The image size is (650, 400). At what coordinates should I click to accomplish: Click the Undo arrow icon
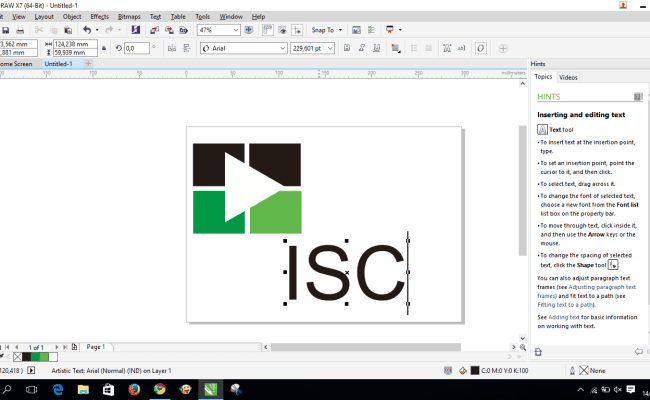coord(87,30)
